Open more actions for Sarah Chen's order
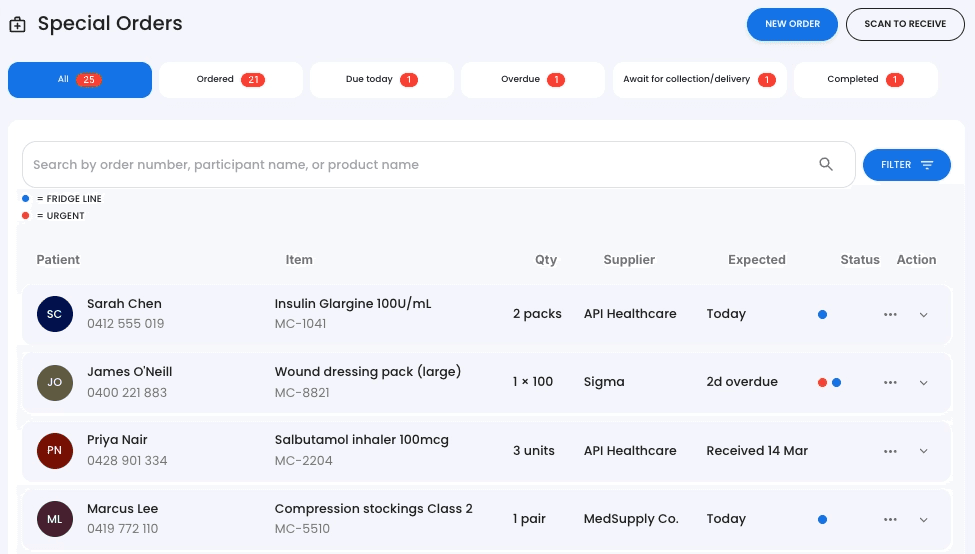Screen dimensions: 975x554 [x=890, y=314]
